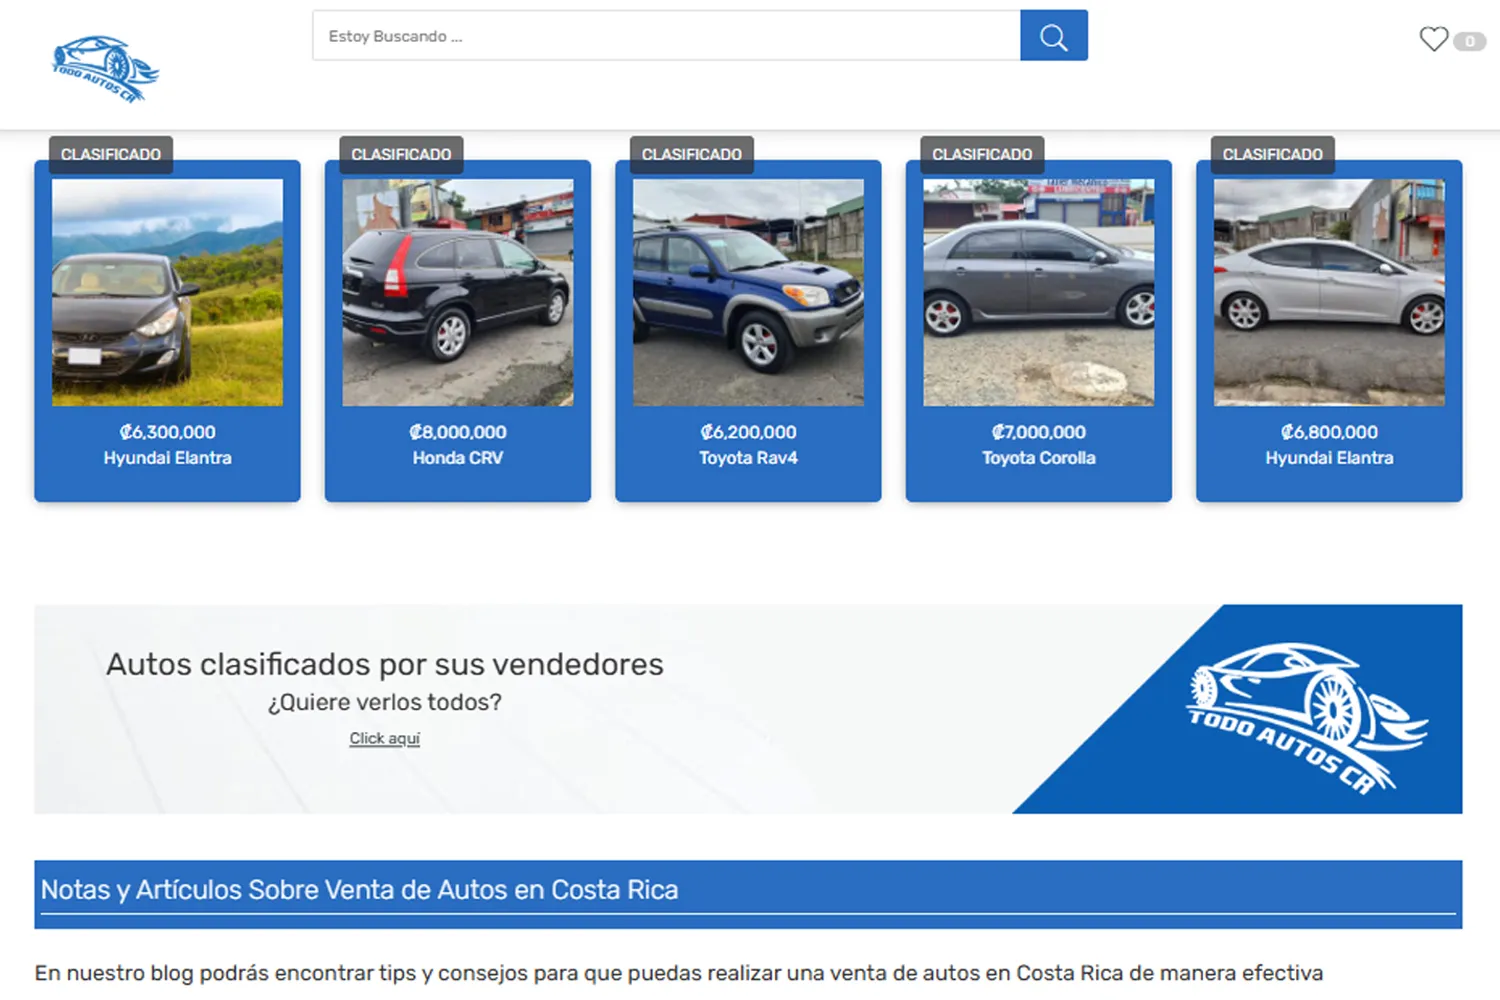Viewport: 1500px width, 1000px height.
Task: Click the ₡8,000,000 price text
Action: point(458,432)
